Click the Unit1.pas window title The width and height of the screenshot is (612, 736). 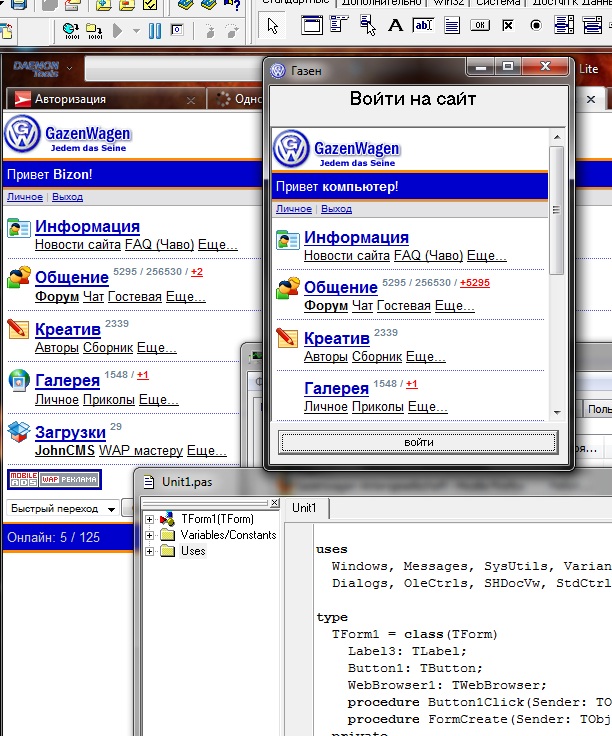click(x=187, y=482)
